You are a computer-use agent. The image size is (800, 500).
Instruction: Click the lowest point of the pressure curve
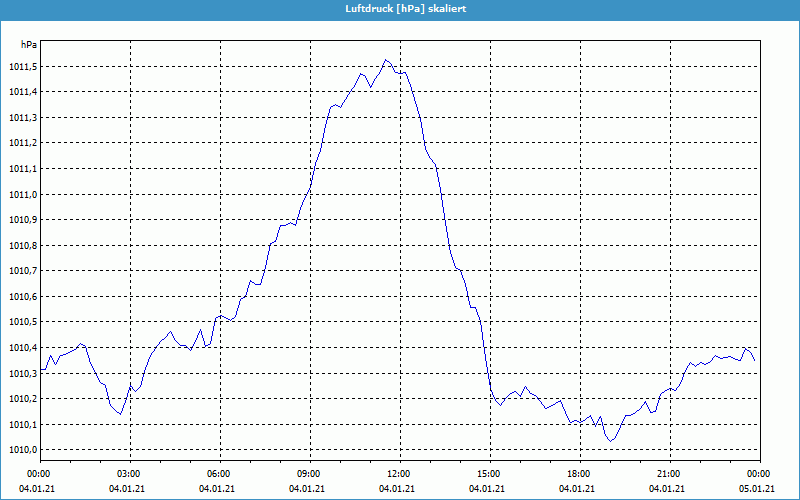tap(609, 440)
